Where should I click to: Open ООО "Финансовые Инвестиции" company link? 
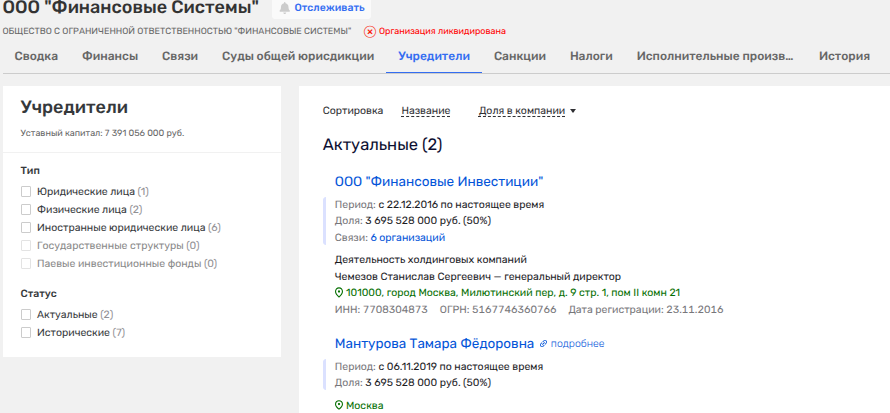439,182
